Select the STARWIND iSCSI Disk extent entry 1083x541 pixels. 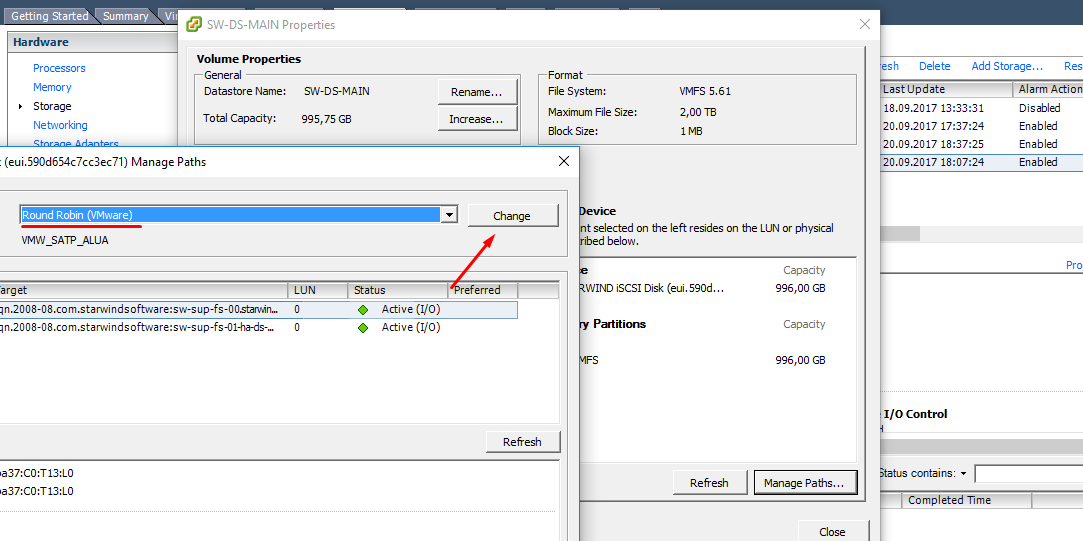705,289
